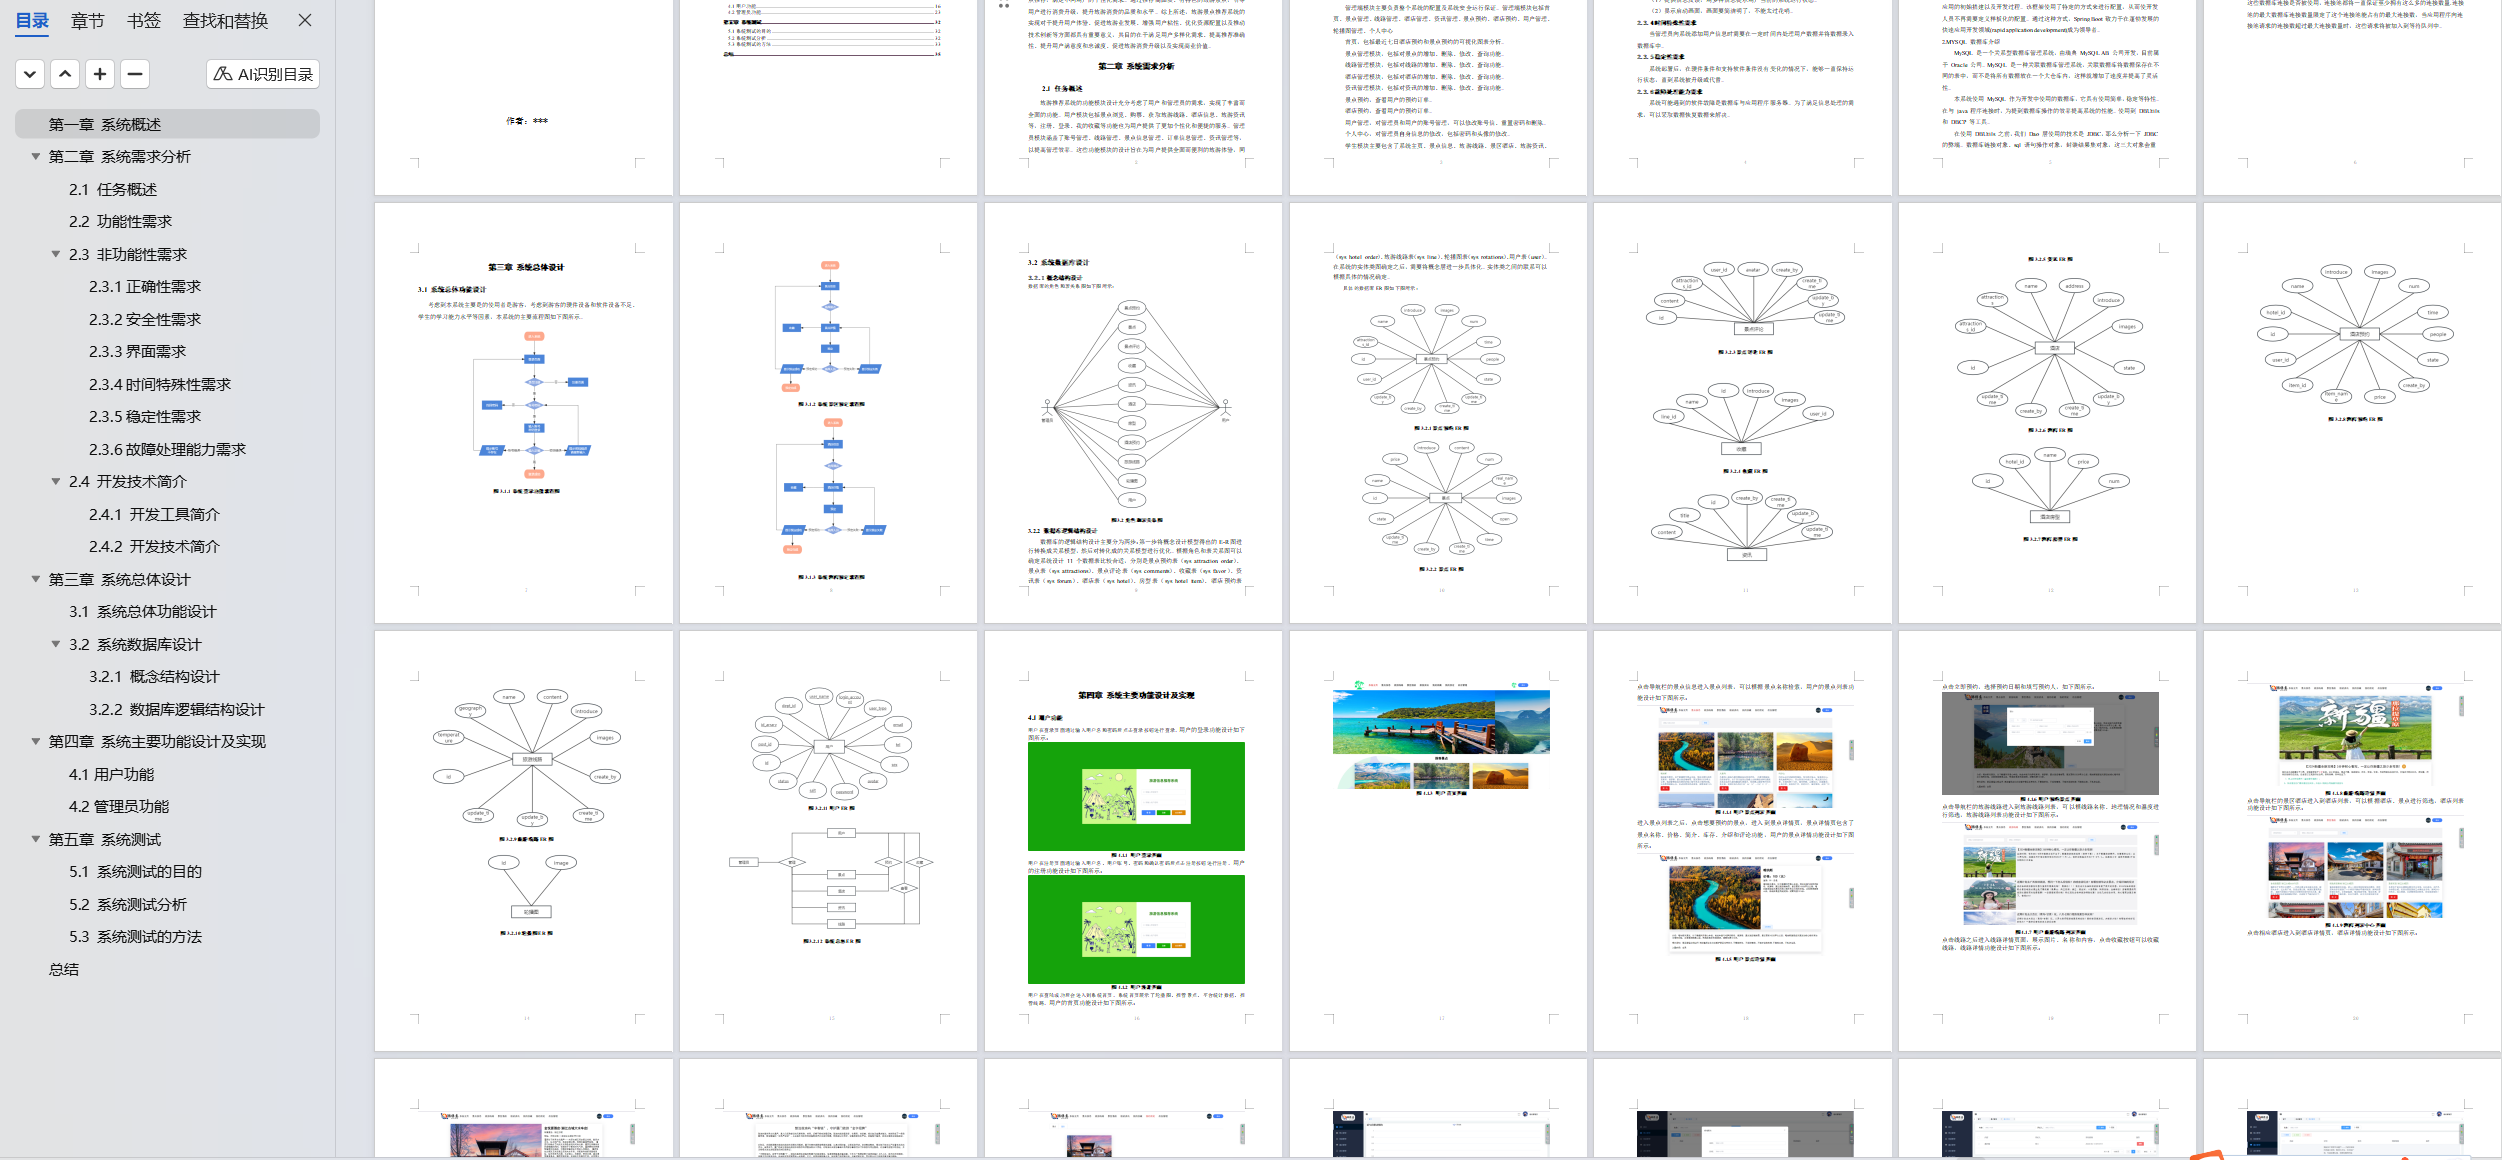
Task: Open the 书签 tab
Action: tap(144, 21)
